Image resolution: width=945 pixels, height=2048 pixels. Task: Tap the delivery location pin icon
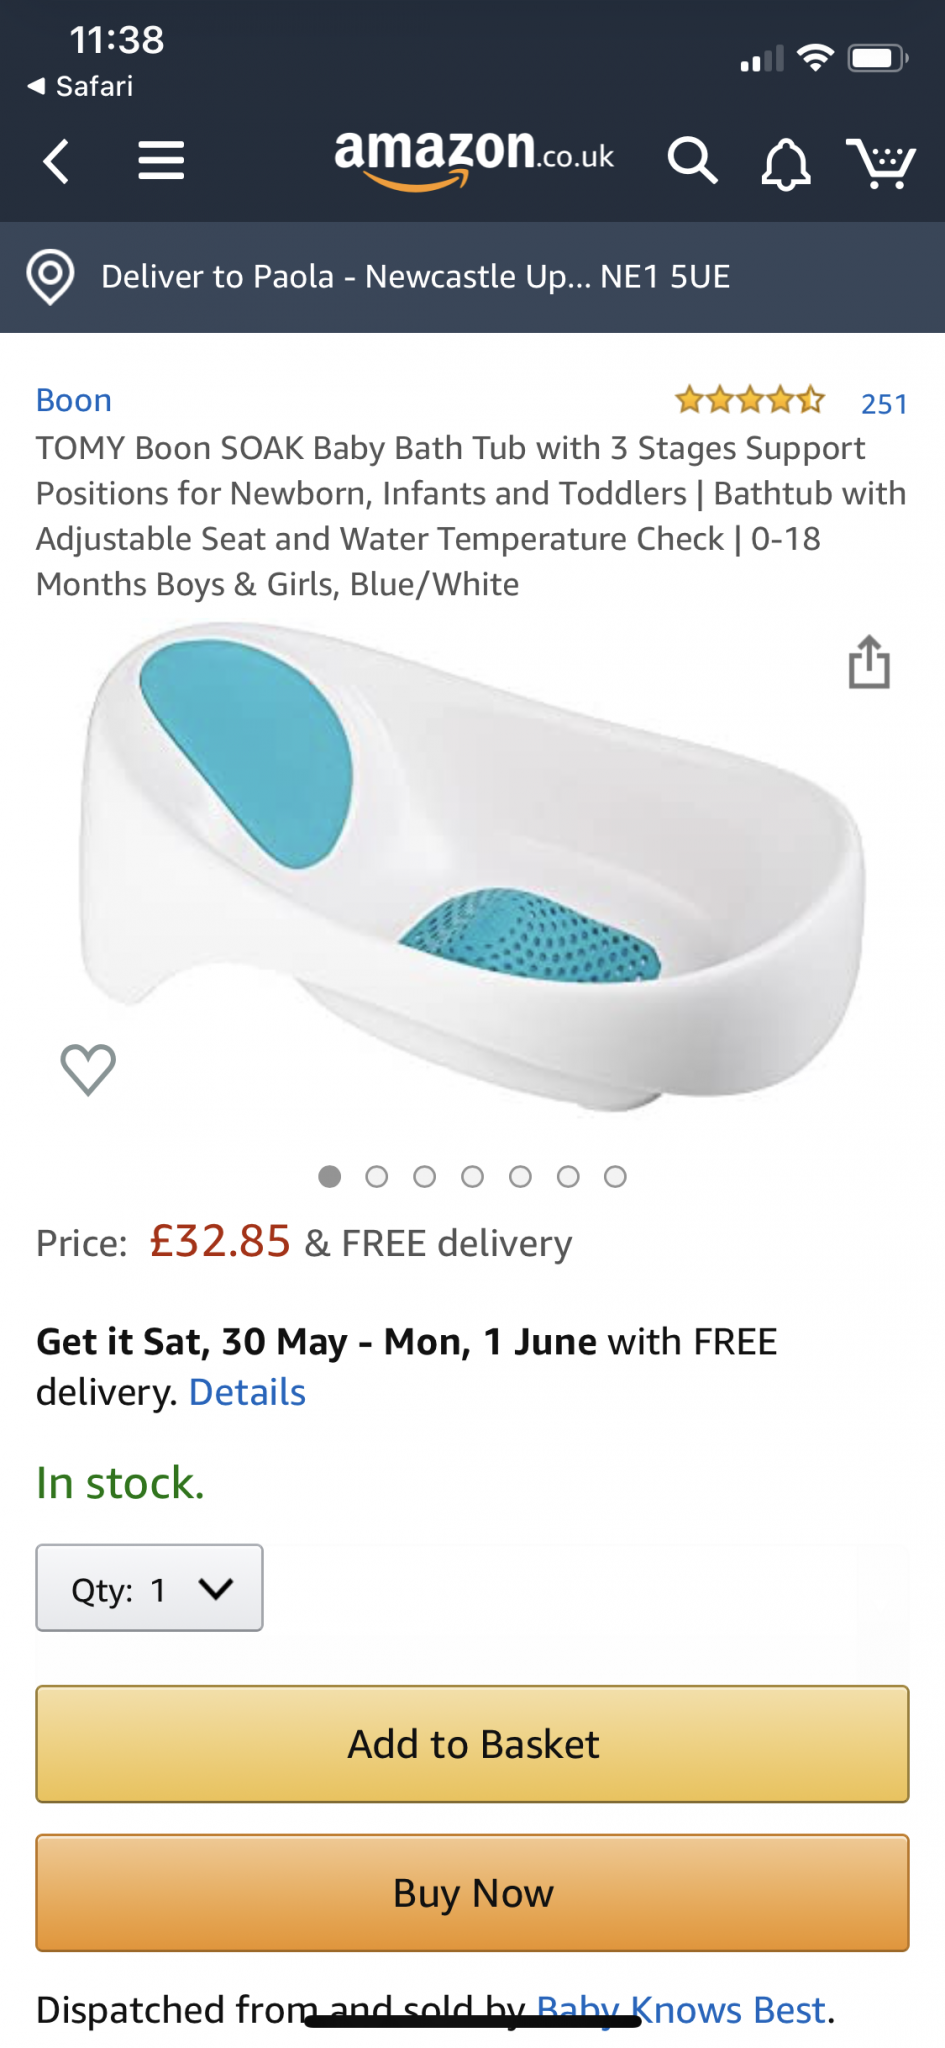tap(51, 277)
